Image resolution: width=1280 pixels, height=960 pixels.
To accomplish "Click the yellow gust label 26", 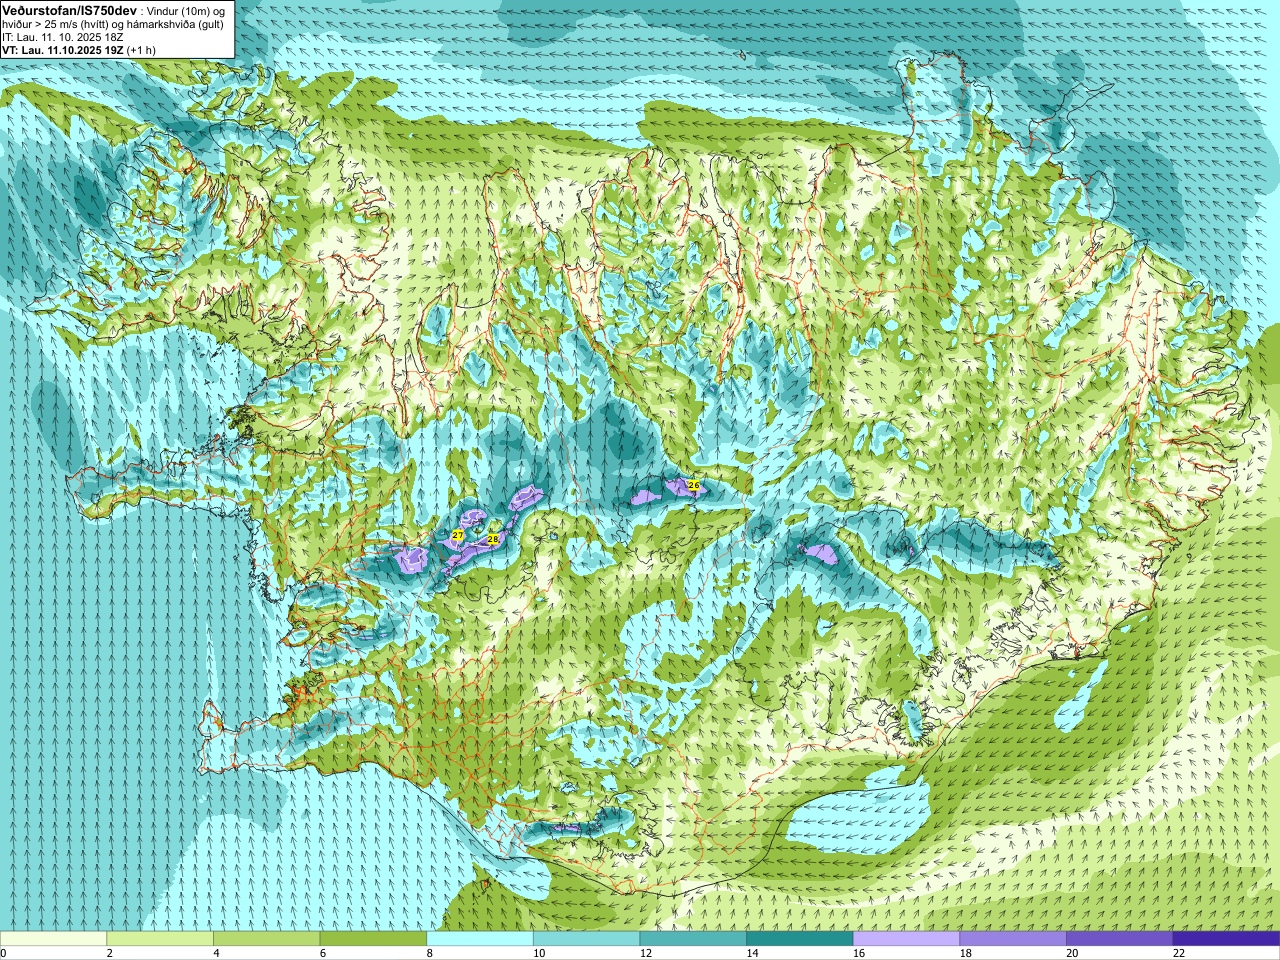I will click(x=694, y=485).
